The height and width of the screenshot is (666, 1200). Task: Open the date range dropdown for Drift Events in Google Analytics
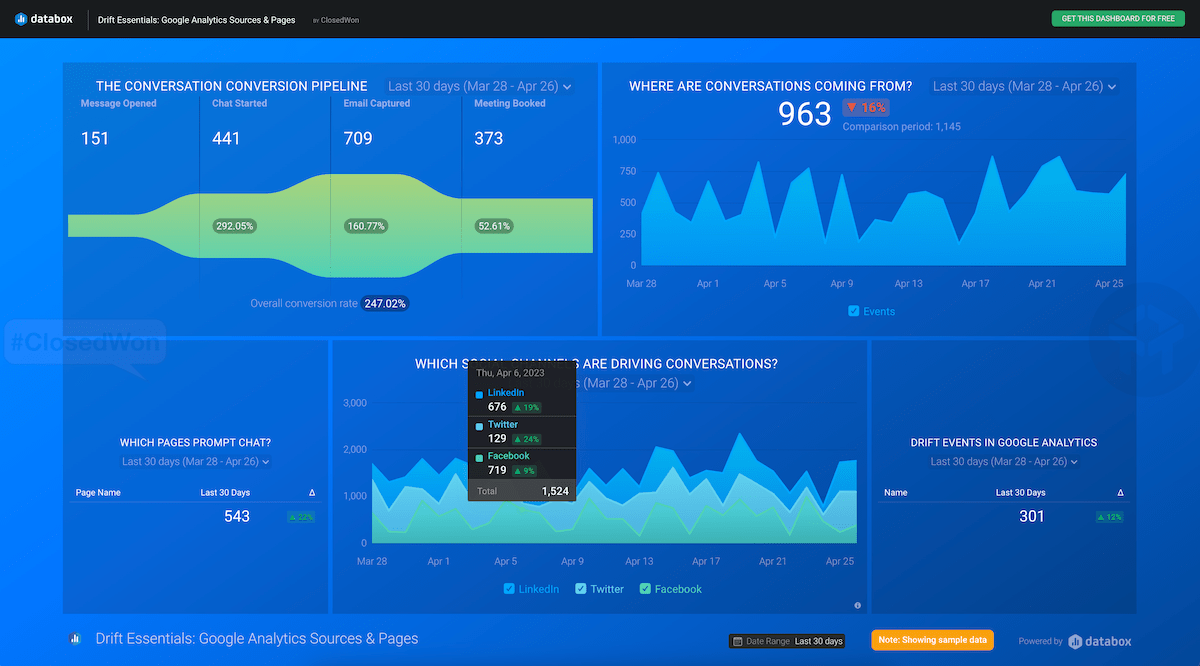tap(1004, 462)
